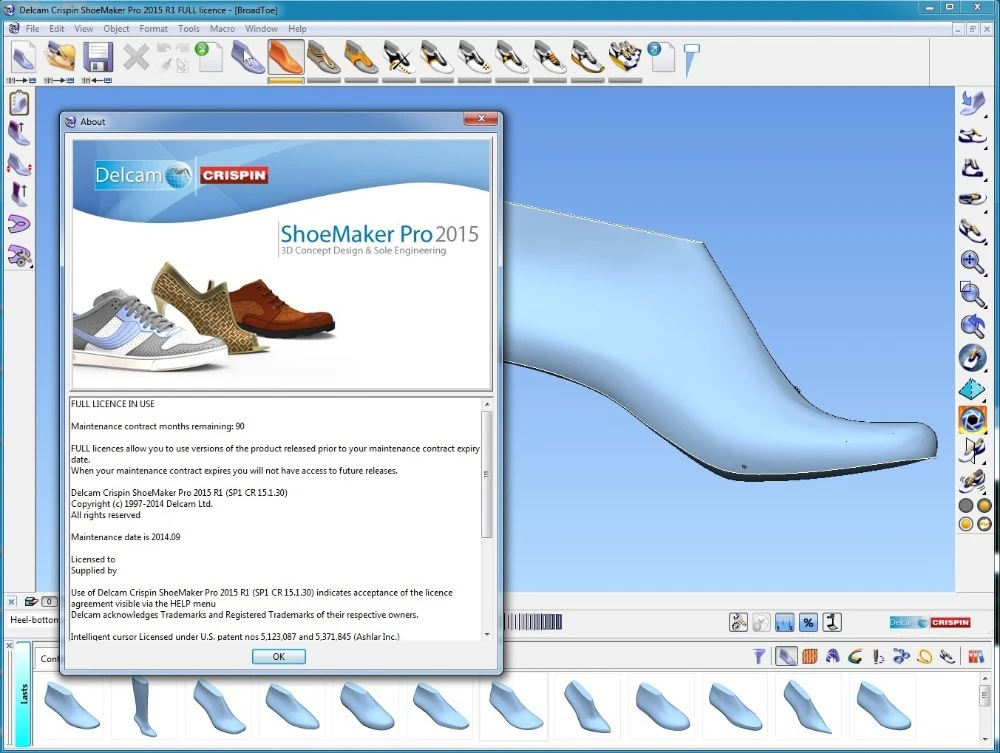Click the grey circle button in right toolbar
Image resolution: width=1000 pixels, height=753 pixels.
coord(966,506)
